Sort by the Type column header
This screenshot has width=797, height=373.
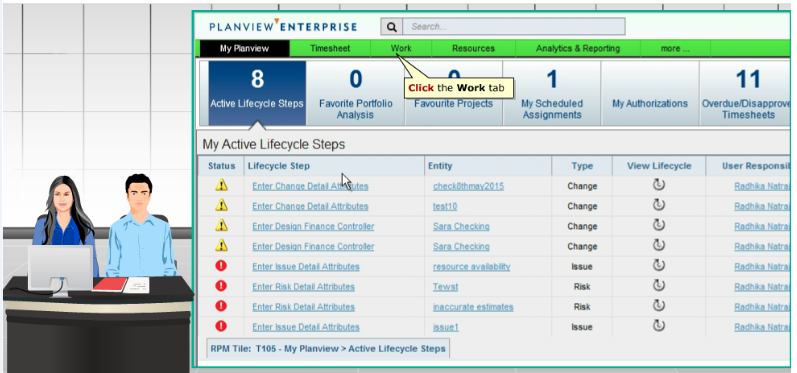(582, 166)
